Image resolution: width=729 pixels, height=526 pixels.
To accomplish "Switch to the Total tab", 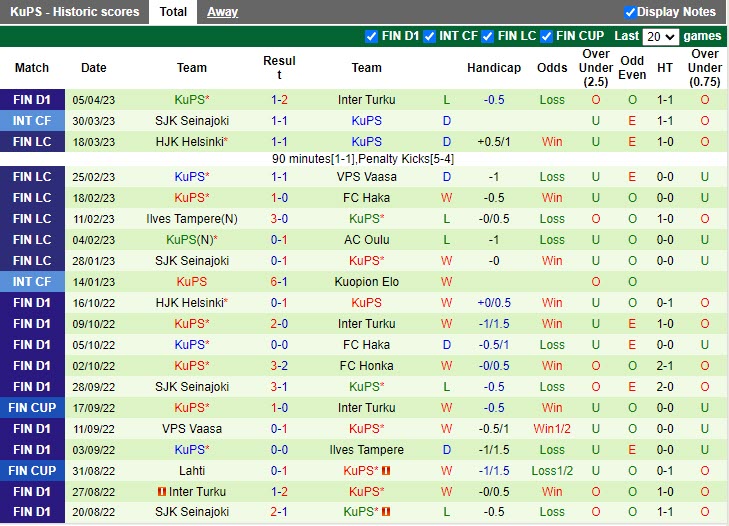I will 173,12.
